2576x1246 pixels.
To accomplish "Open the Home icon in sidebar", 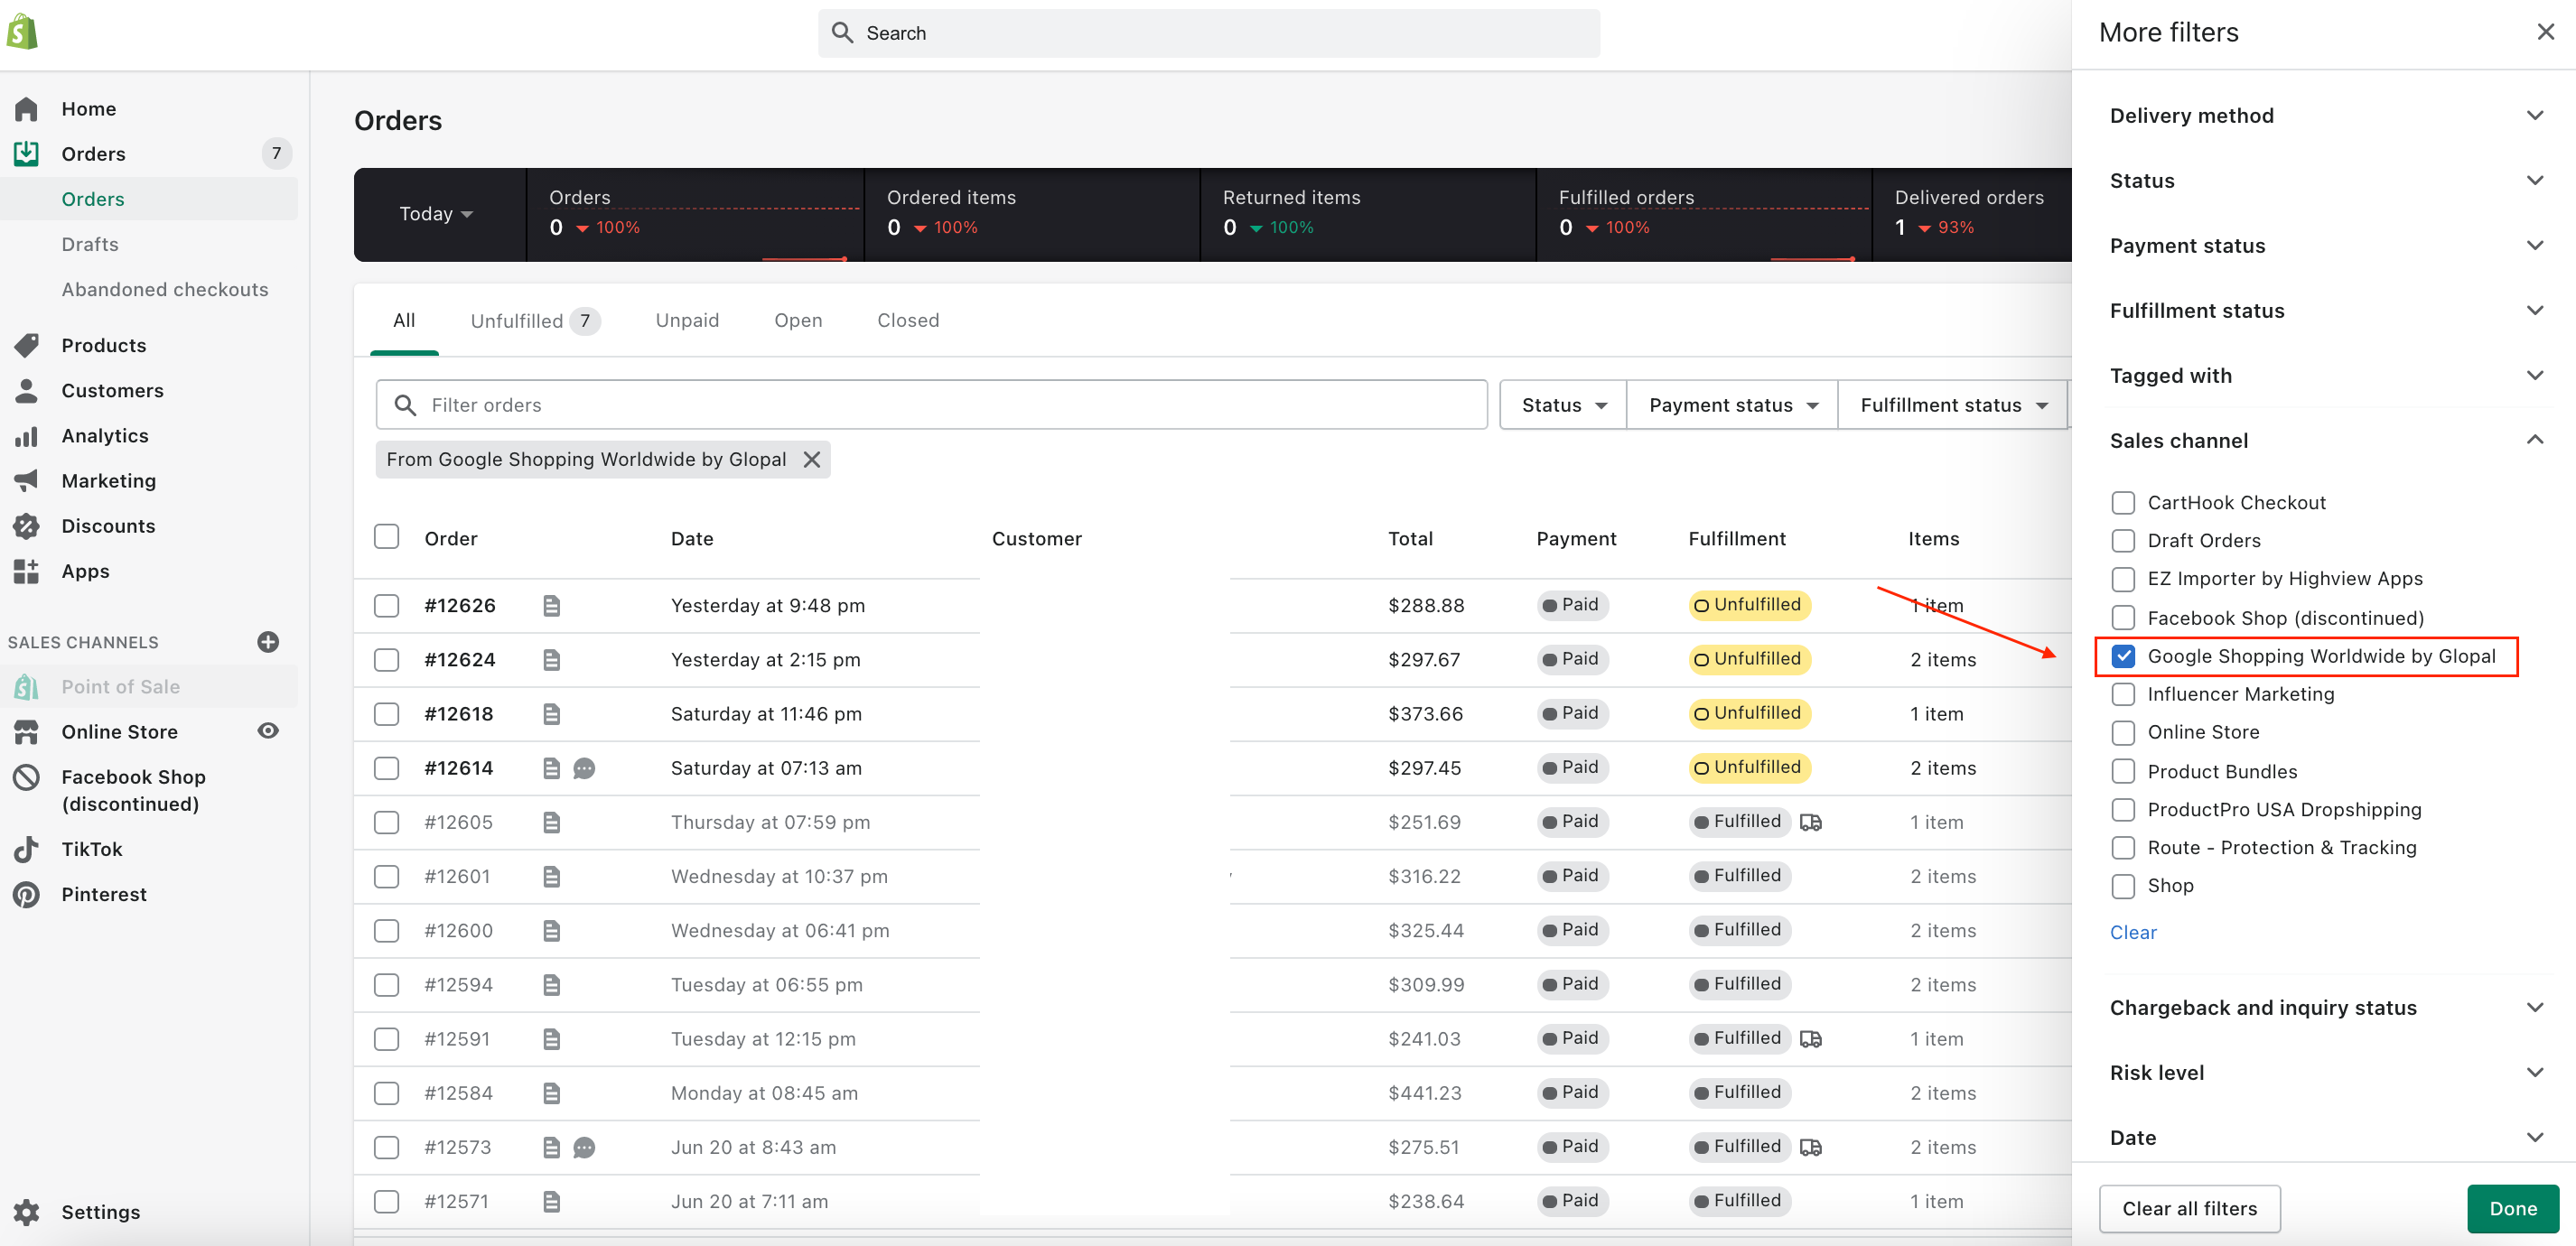I will click(x=26, y=108).
